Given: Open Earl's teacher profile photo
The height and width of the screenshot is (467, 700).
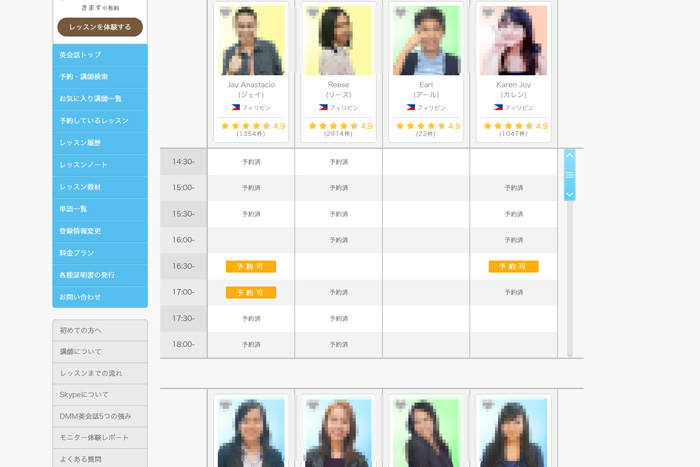Looking at the screenshot, I should click(426, 42).
